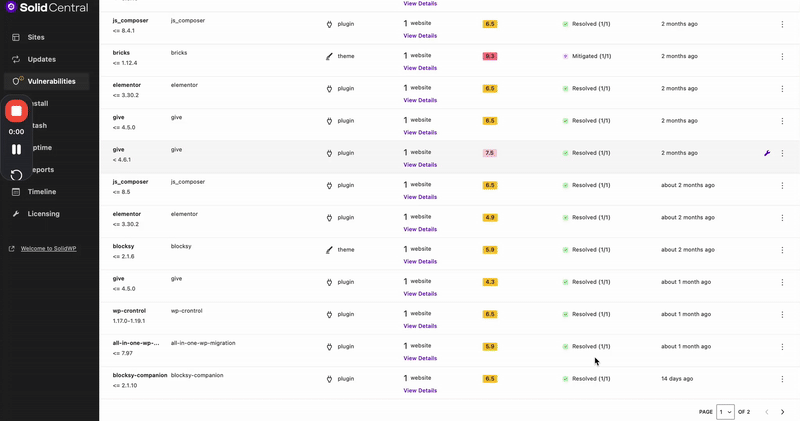The height and width of the screenshot is (421, 800).
Task: Click the Vulnerabilities shield icon
Action: (17, 81)
